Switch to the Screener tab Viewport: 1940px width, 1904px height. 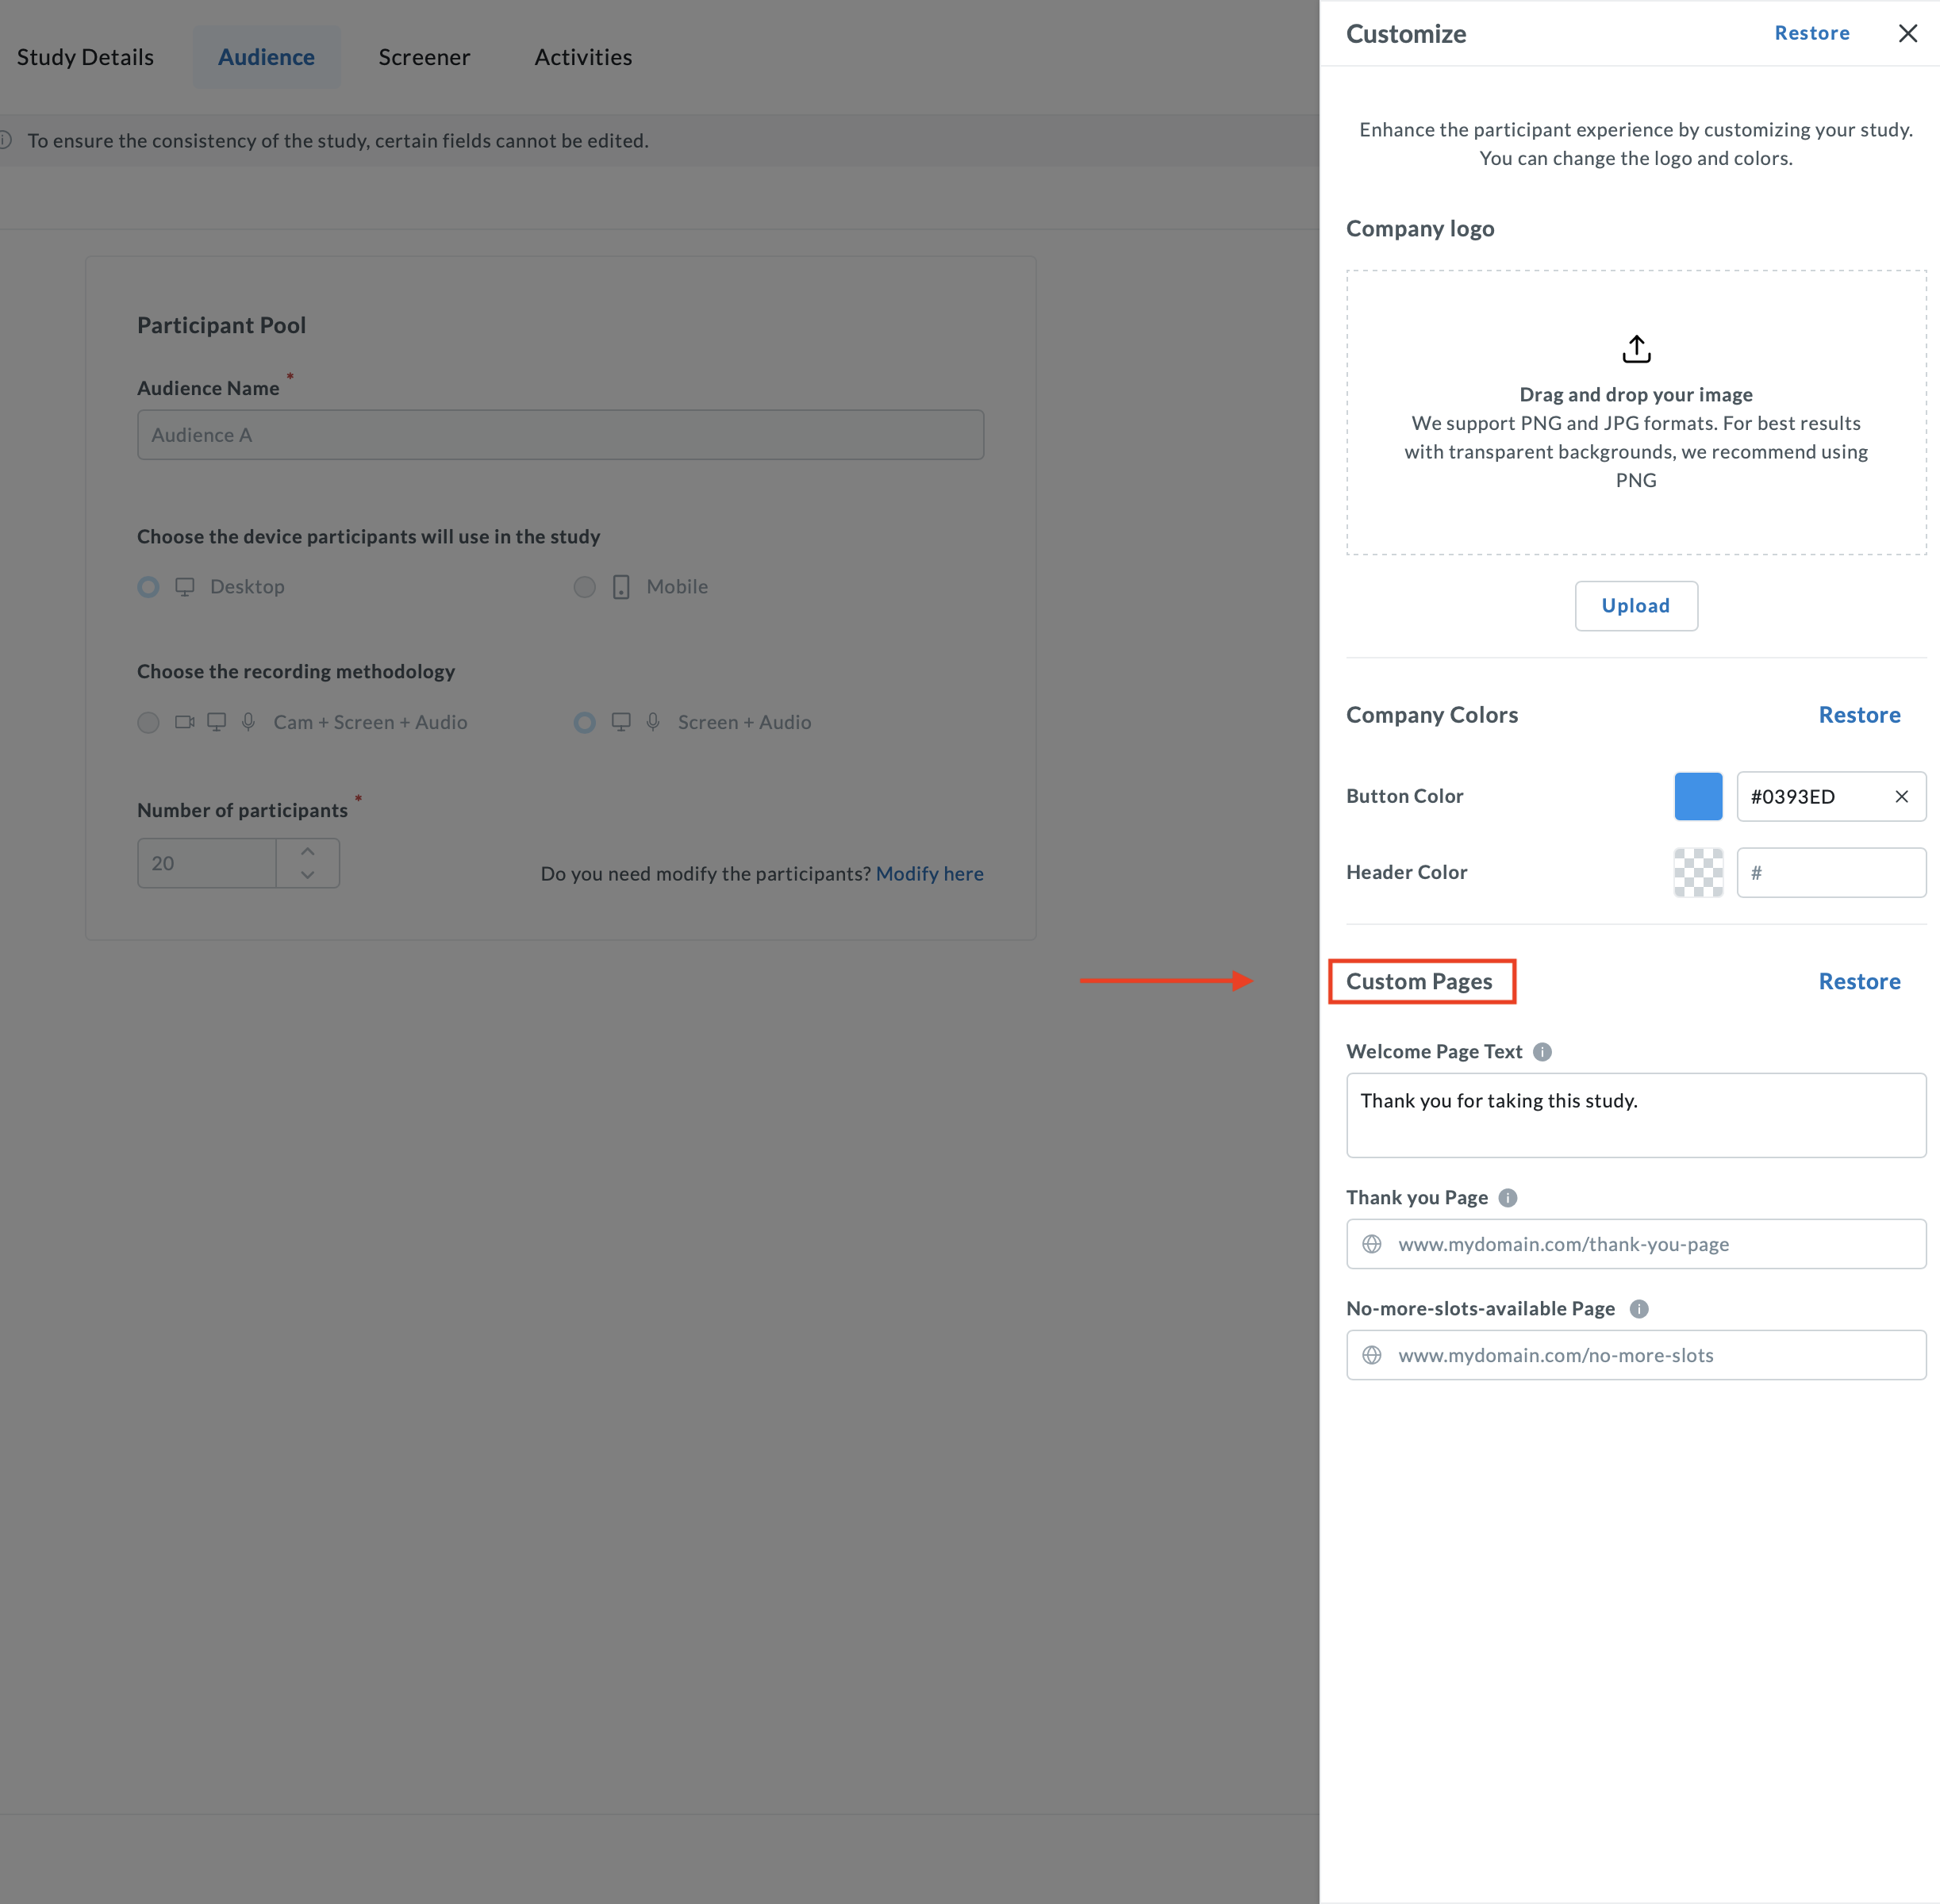point(424,57)
